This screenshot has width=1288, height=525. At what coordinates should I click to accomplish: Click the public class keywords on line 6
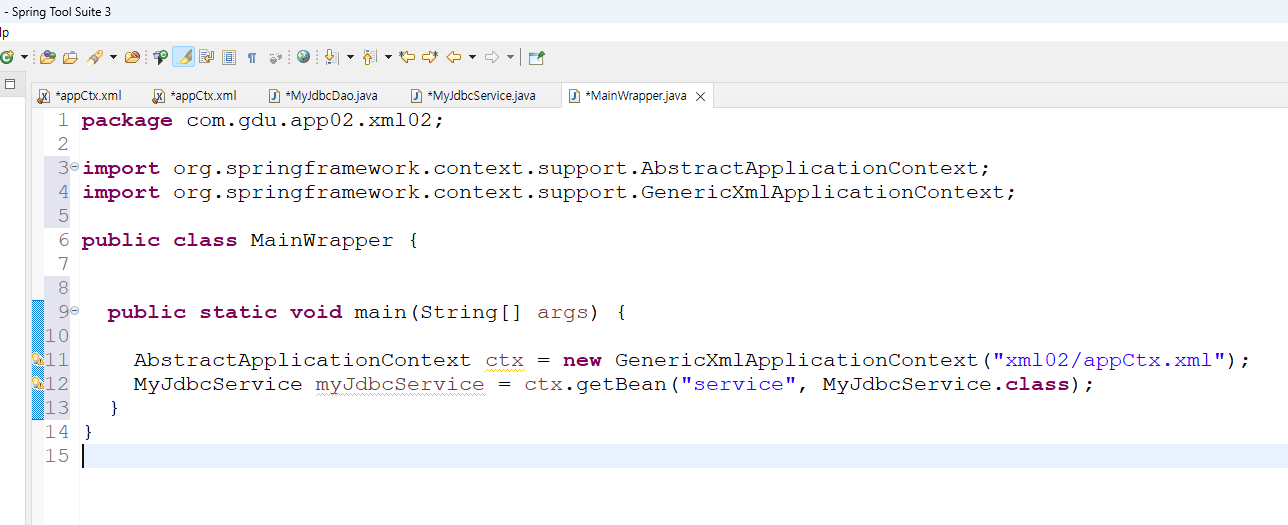[159, 240]
